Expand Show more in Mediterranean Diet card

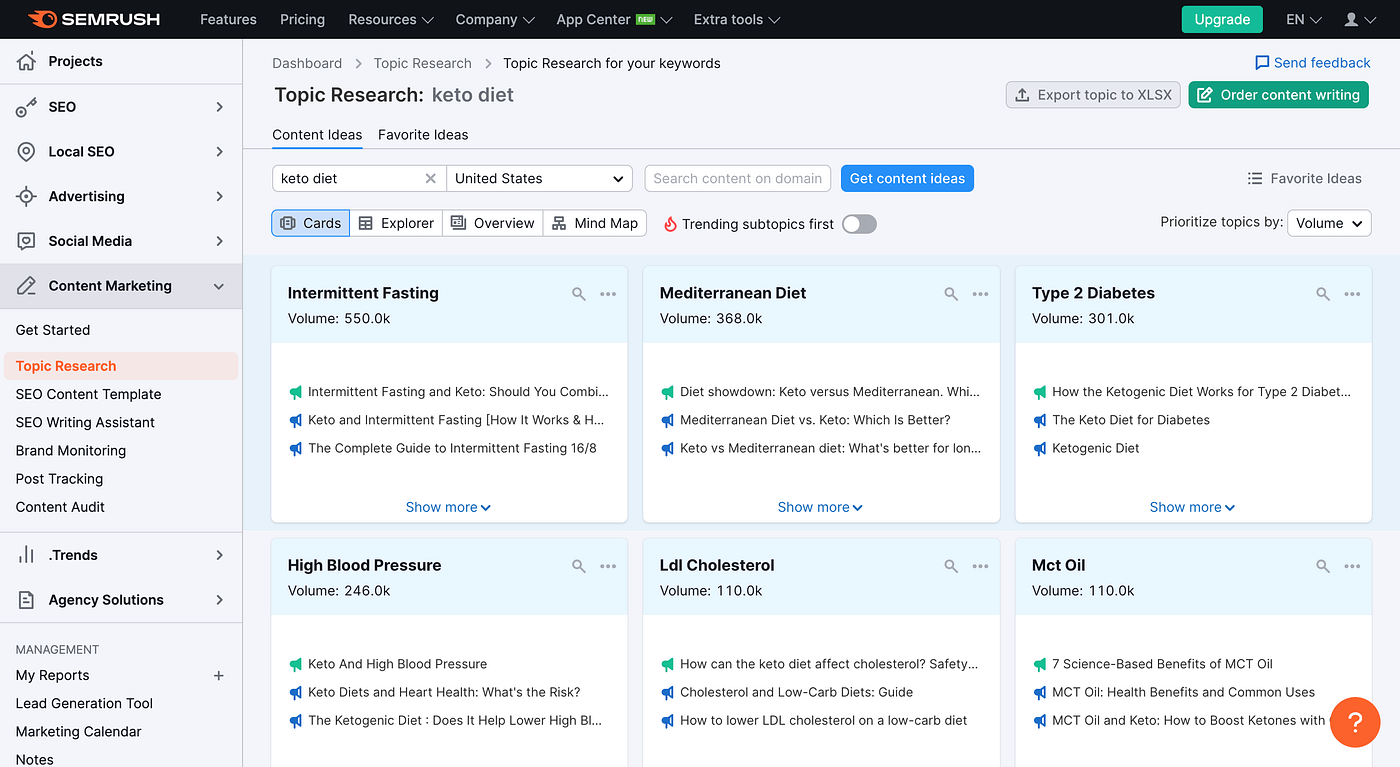[x=820, y=507]
